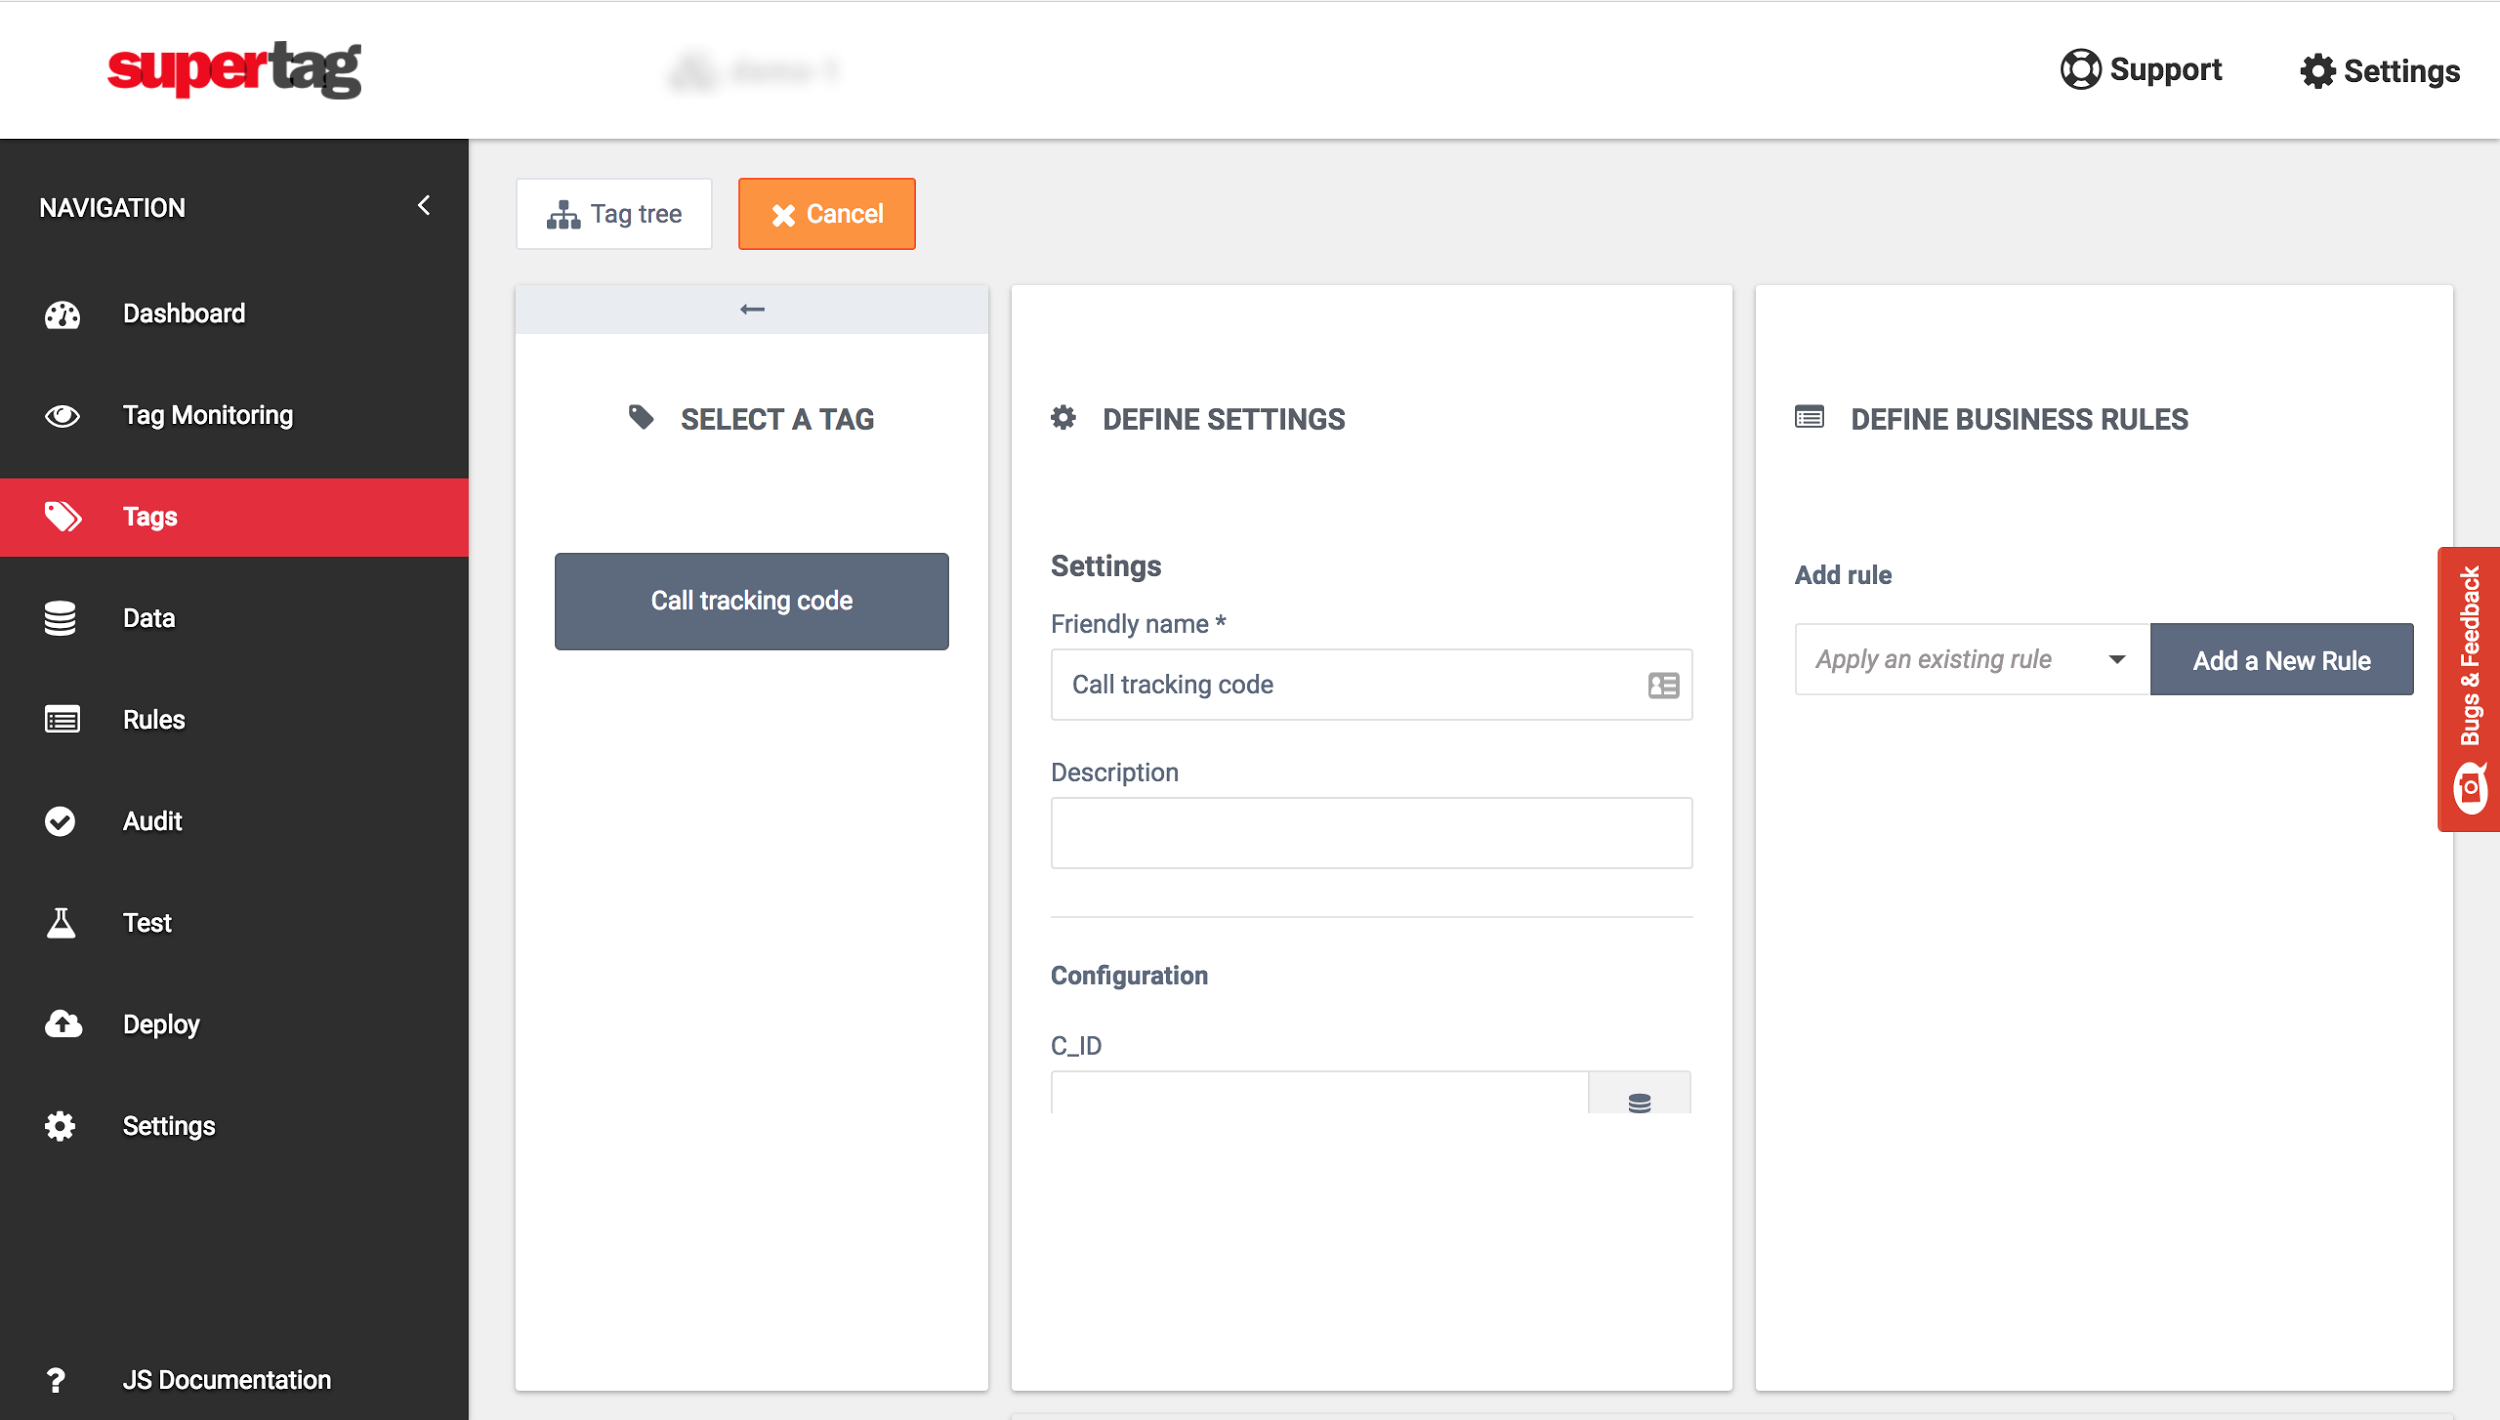2500x1420 pixels.
Task: Click the Tags icon in sidebar
Action: 62,517
